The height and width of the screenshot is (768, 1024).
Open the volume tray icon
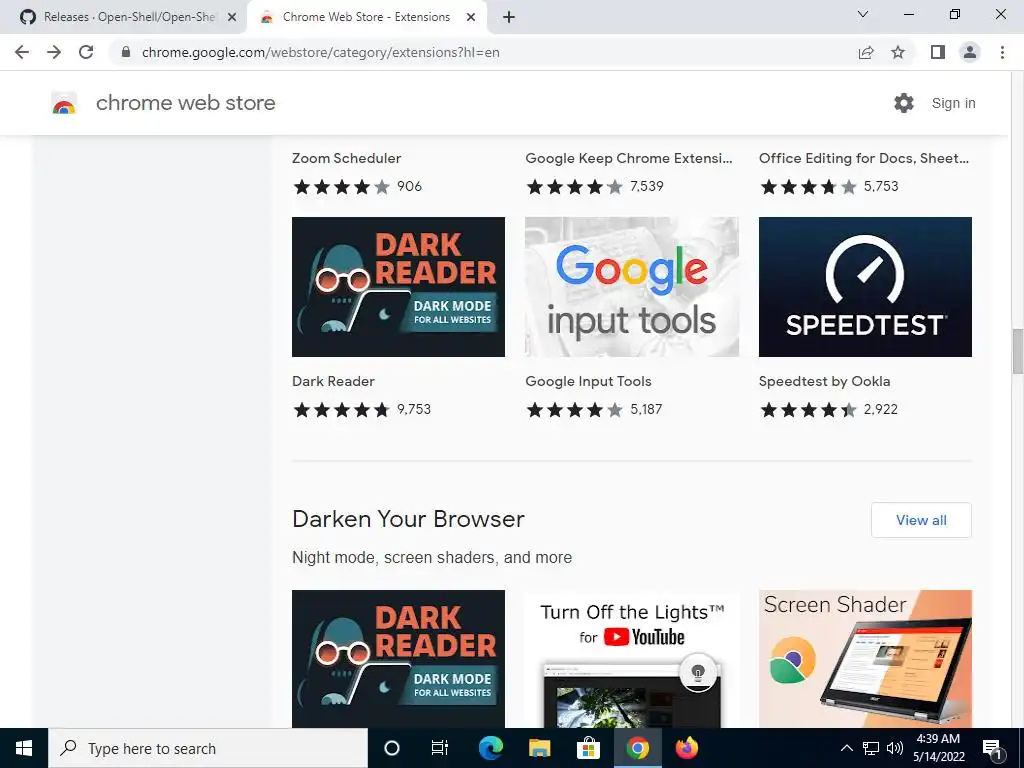pyautogui.click(x=895, y=748)
